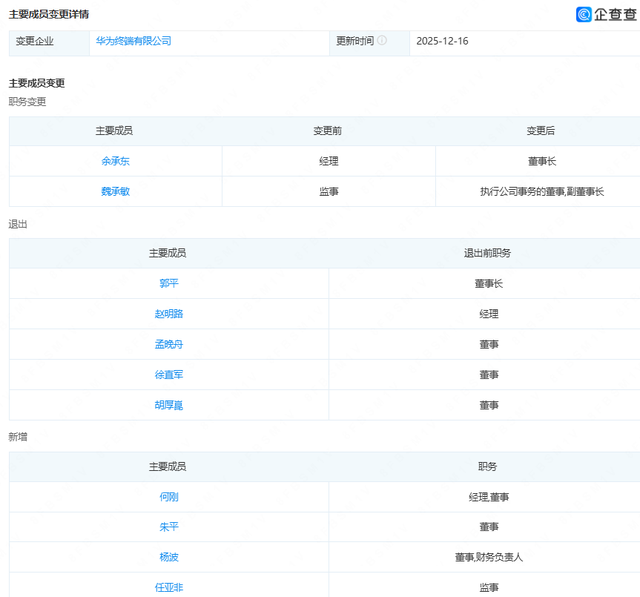Select 何刚 in the 新增 table

[169, 496]
